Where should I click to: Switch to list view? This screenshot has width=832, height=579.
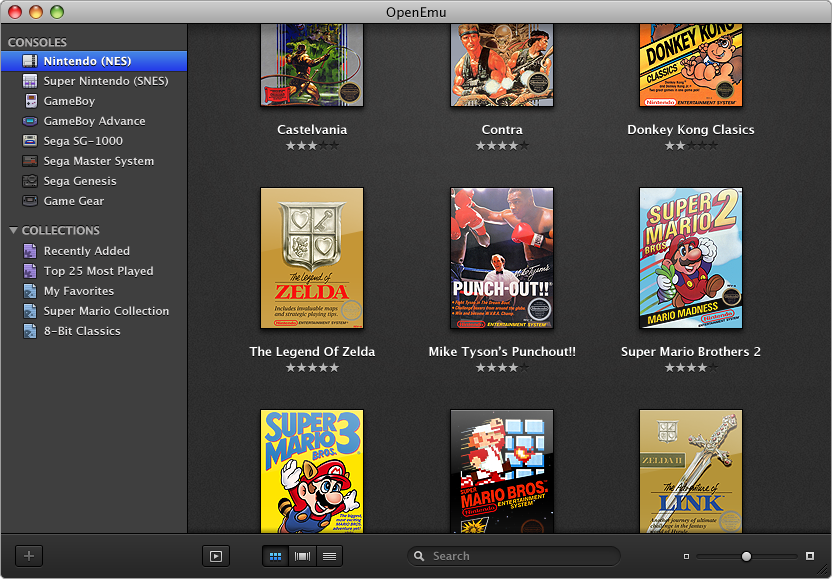330,556
